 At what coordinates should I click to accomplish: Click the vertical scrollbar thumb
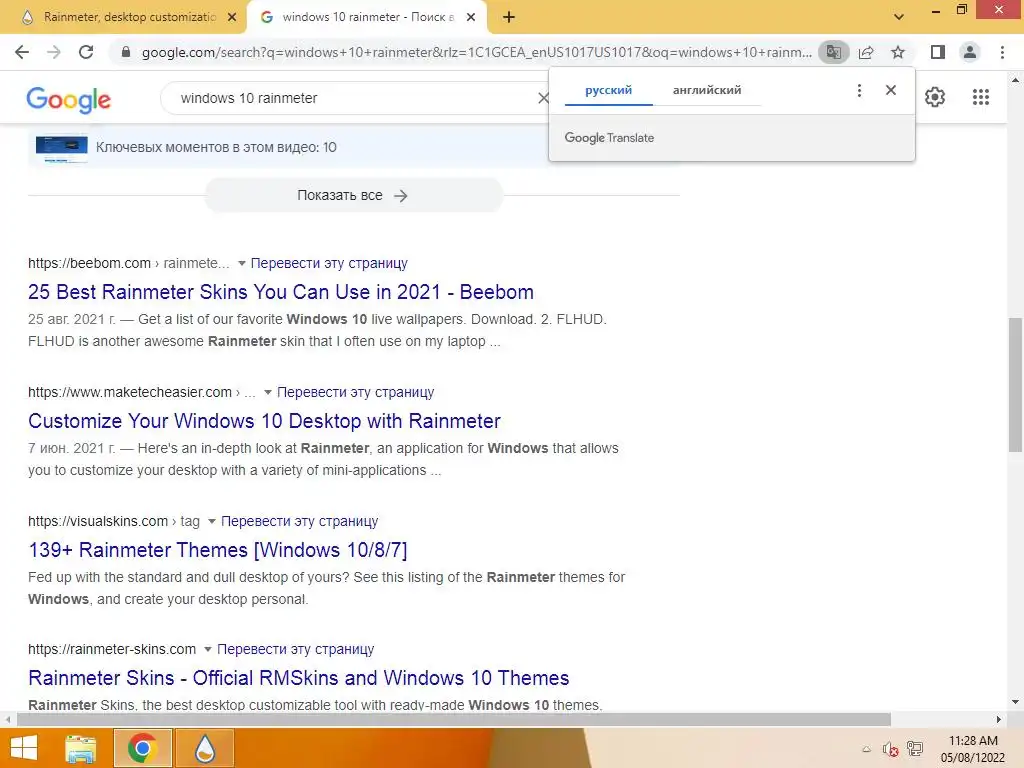coord(1015,385)
